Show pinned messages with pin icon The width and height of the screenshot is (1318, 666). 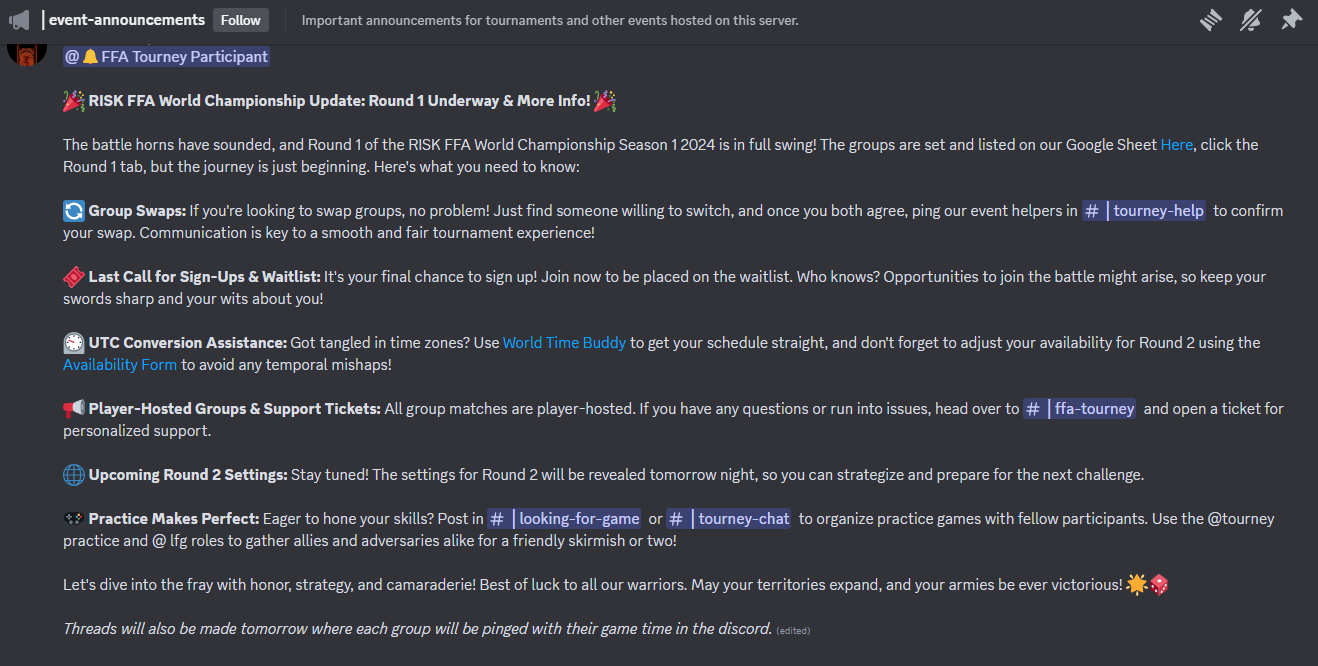tap(1292, 20)
